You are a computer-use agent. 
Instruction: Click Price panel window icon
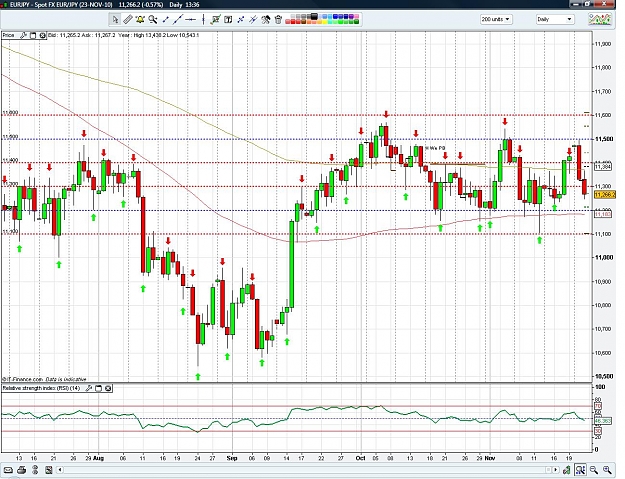[x=33, y=35]
